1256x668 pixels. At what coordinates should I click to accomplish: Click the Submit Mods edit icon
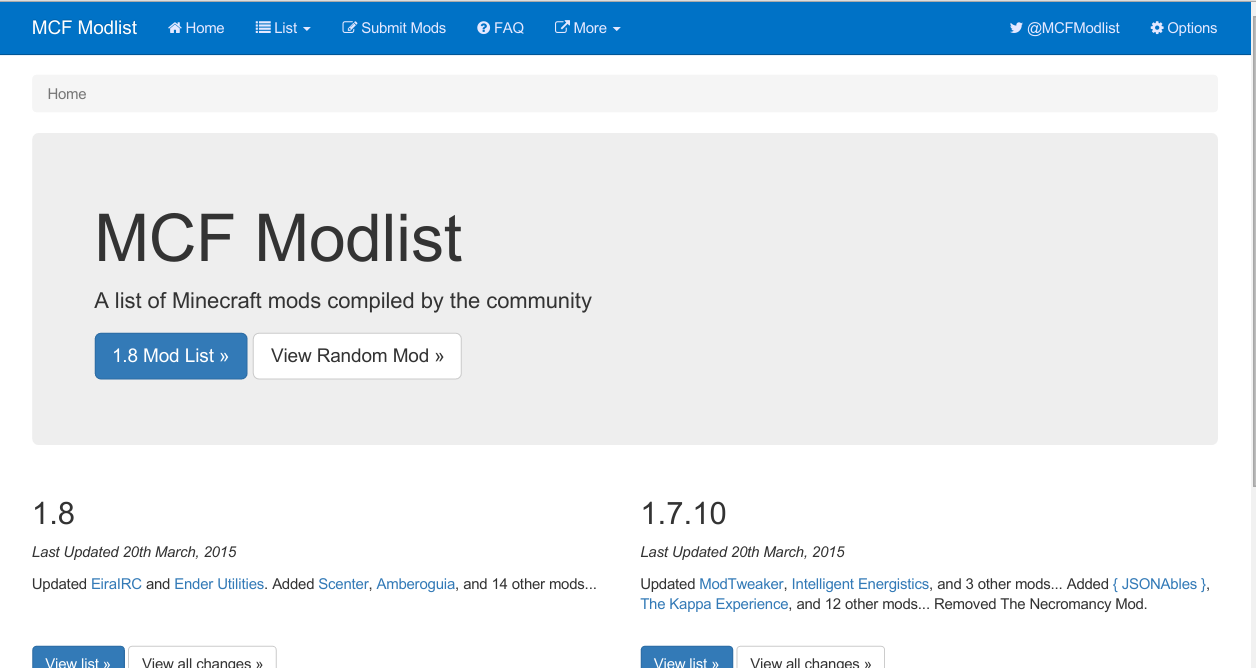pyautogui.click(x=349, y=28)
